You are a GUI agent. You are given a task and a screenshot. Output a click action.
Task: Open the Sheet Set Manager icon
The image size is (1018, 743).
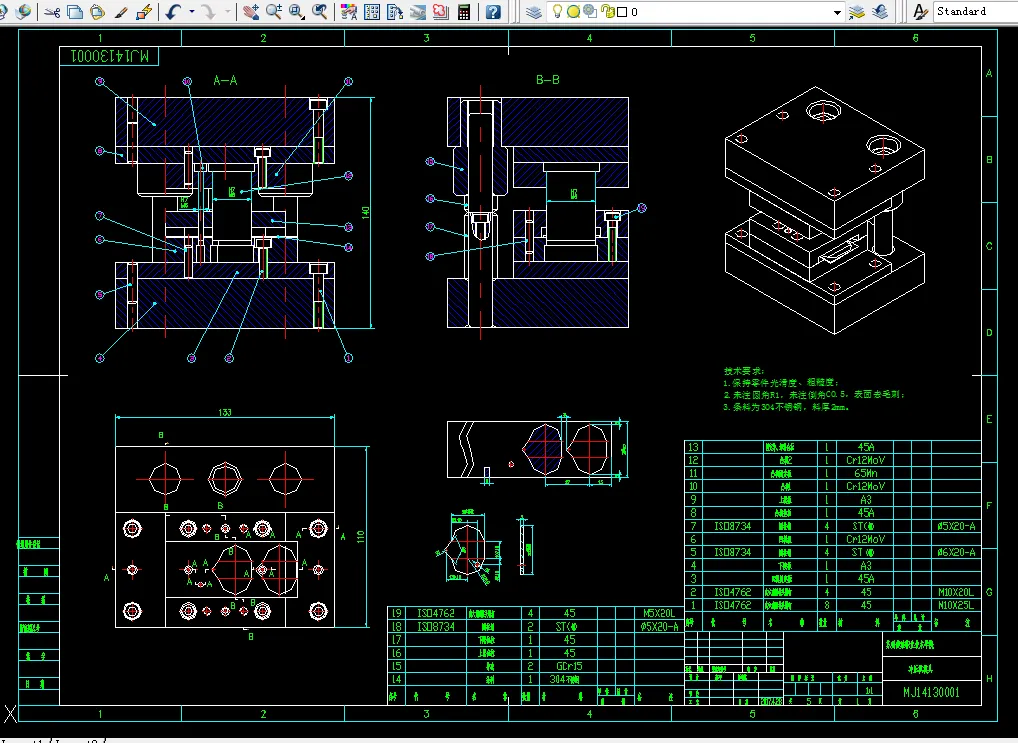pyautogui.click(x=417, y=12)
